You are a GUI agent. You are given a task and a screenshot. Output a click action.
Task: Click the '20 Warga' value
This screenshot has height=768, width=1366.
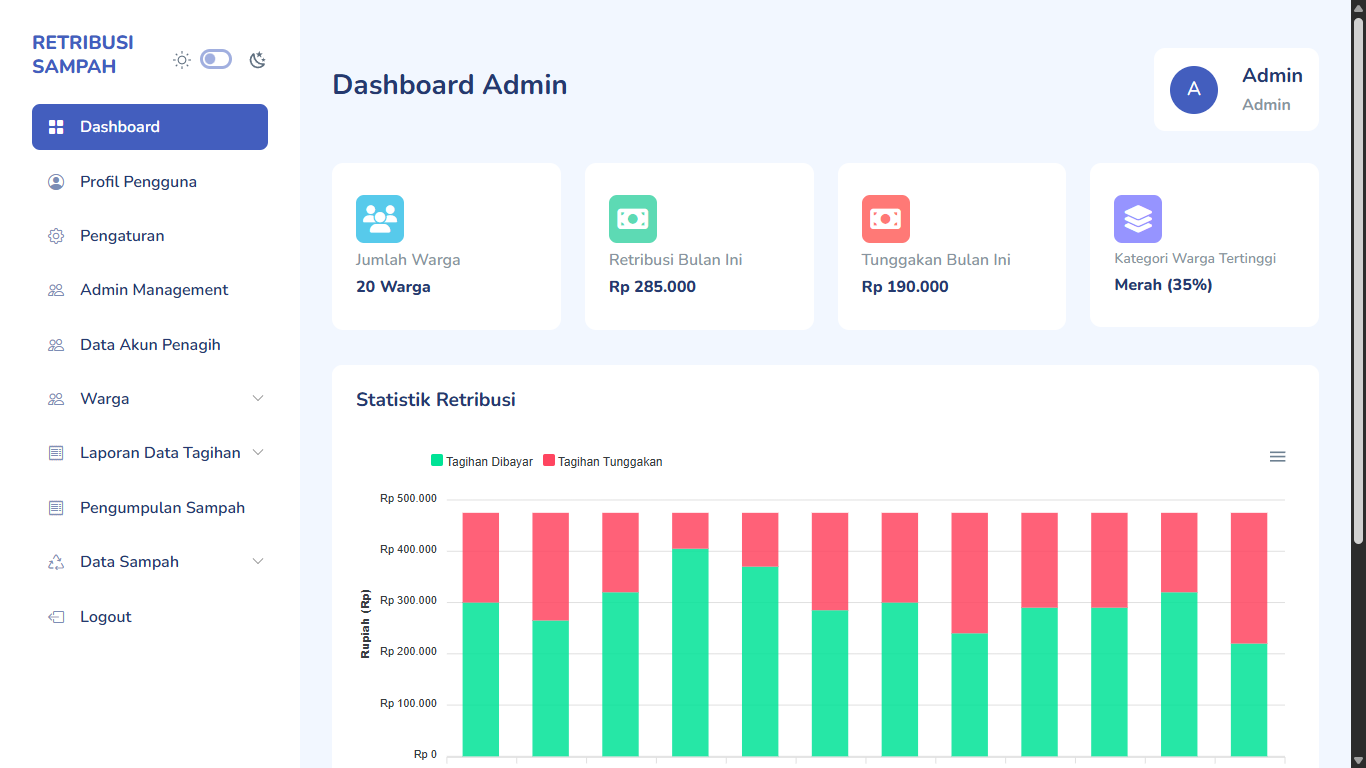(x=393, y=287)
